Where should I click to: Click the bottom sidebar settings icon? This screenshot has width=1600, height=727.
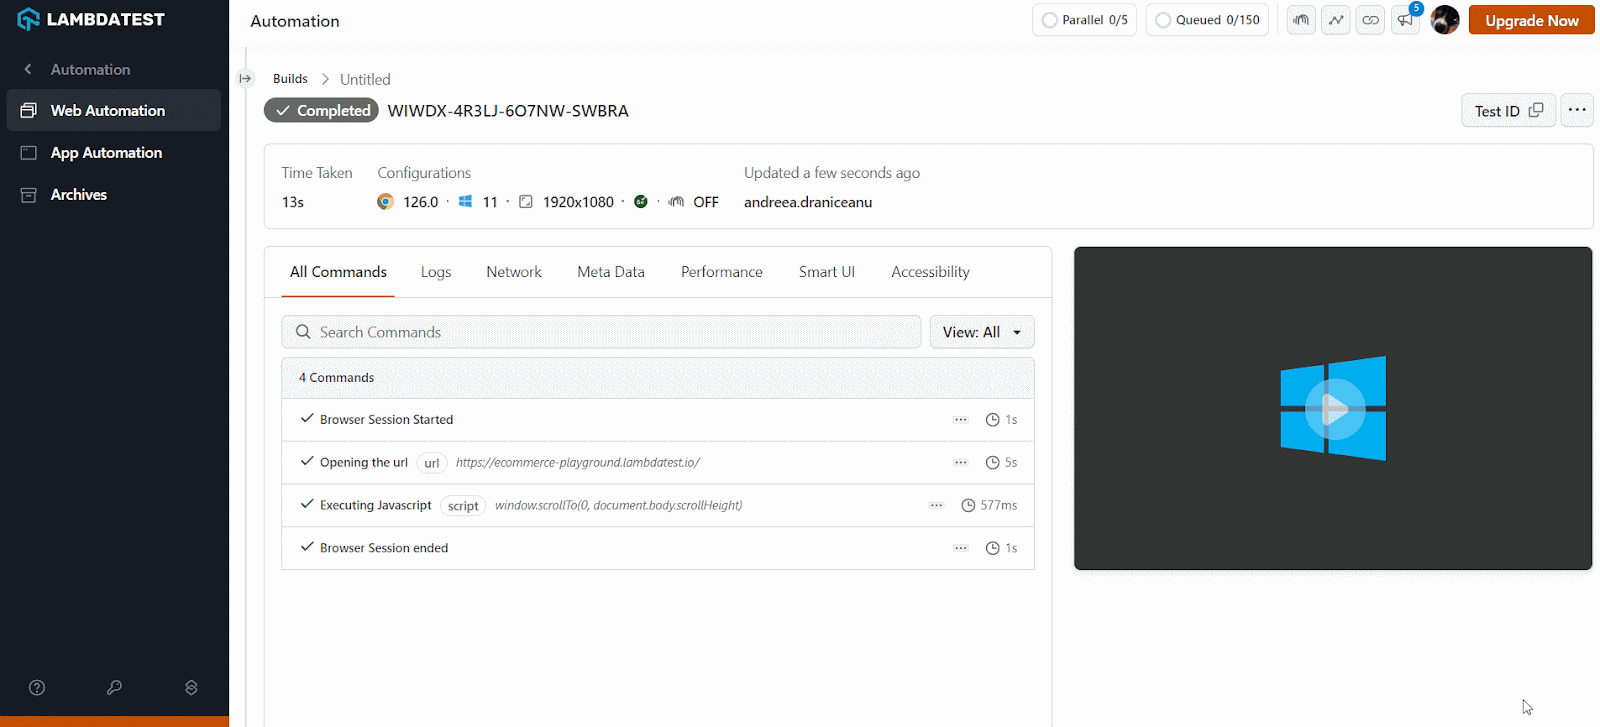(x=191, y=687)
